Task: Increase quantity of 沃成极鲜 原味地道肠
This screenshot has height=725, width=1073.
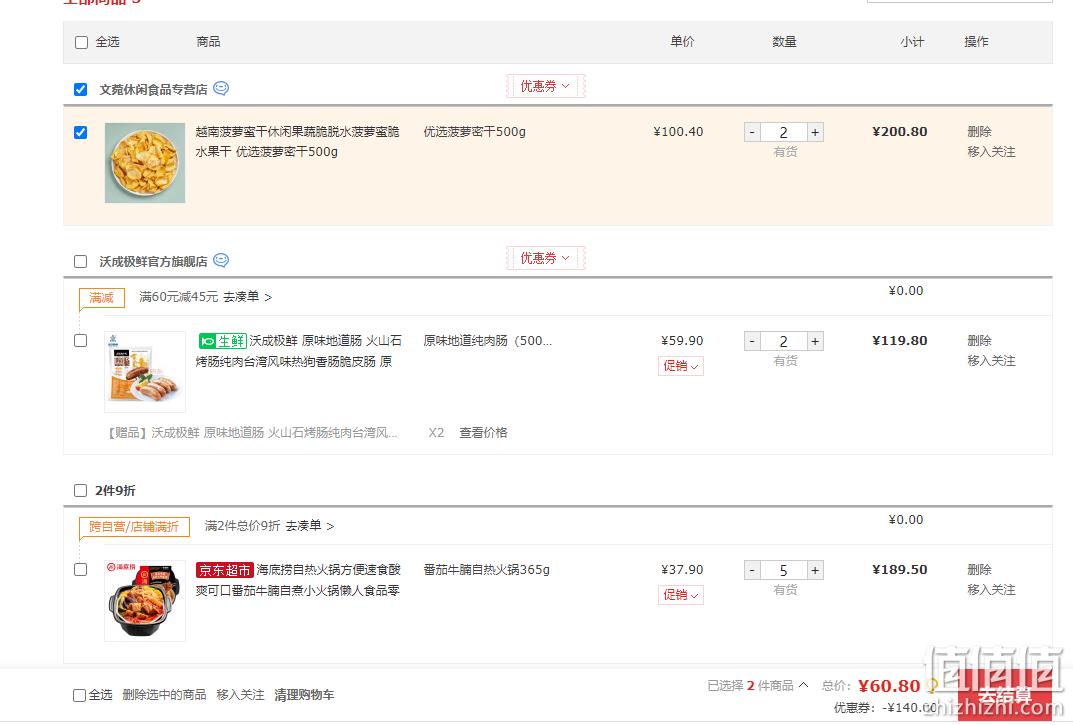Action: click(815, 341)
